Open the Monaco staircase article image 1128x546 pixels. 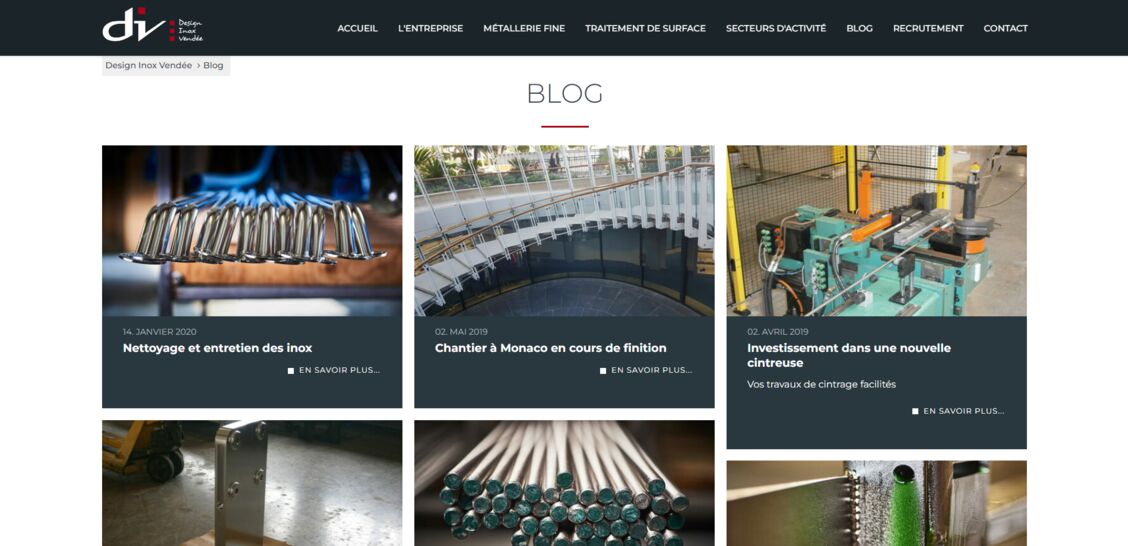pyautogui.click(x=564, y=231)
